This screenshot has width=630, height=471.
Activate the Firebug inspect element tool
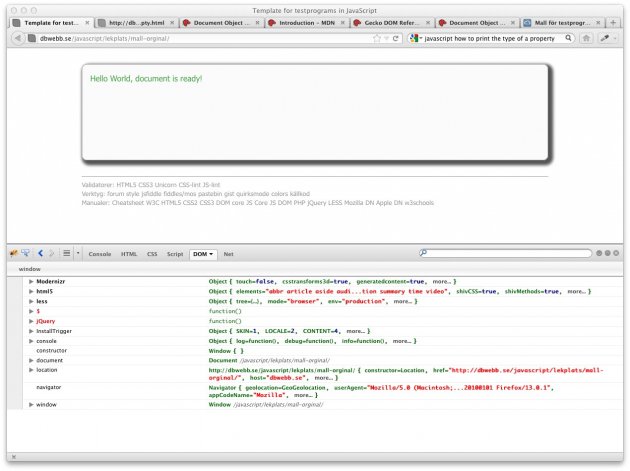(x=25, y=253)
